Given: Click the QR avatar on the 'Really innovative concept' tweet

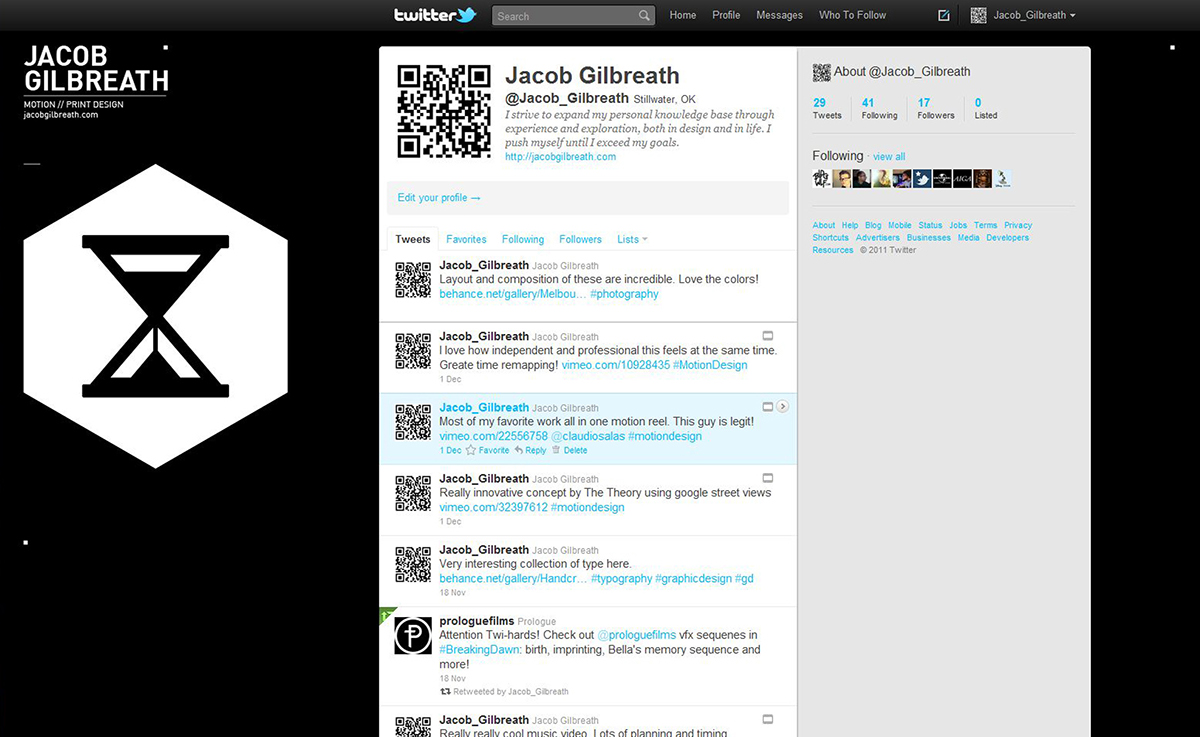Looking at the screenshot, I should coord(413,492).
